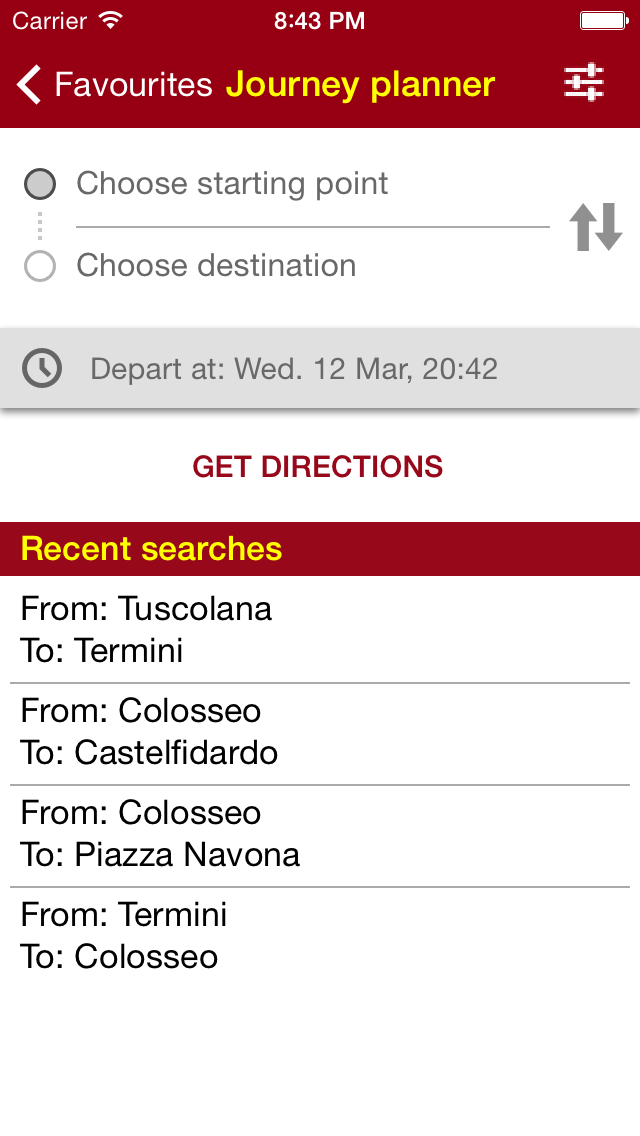Tap the Recent searches header
Viewport: 640px width, 1136px height.
tap(152, 549)
